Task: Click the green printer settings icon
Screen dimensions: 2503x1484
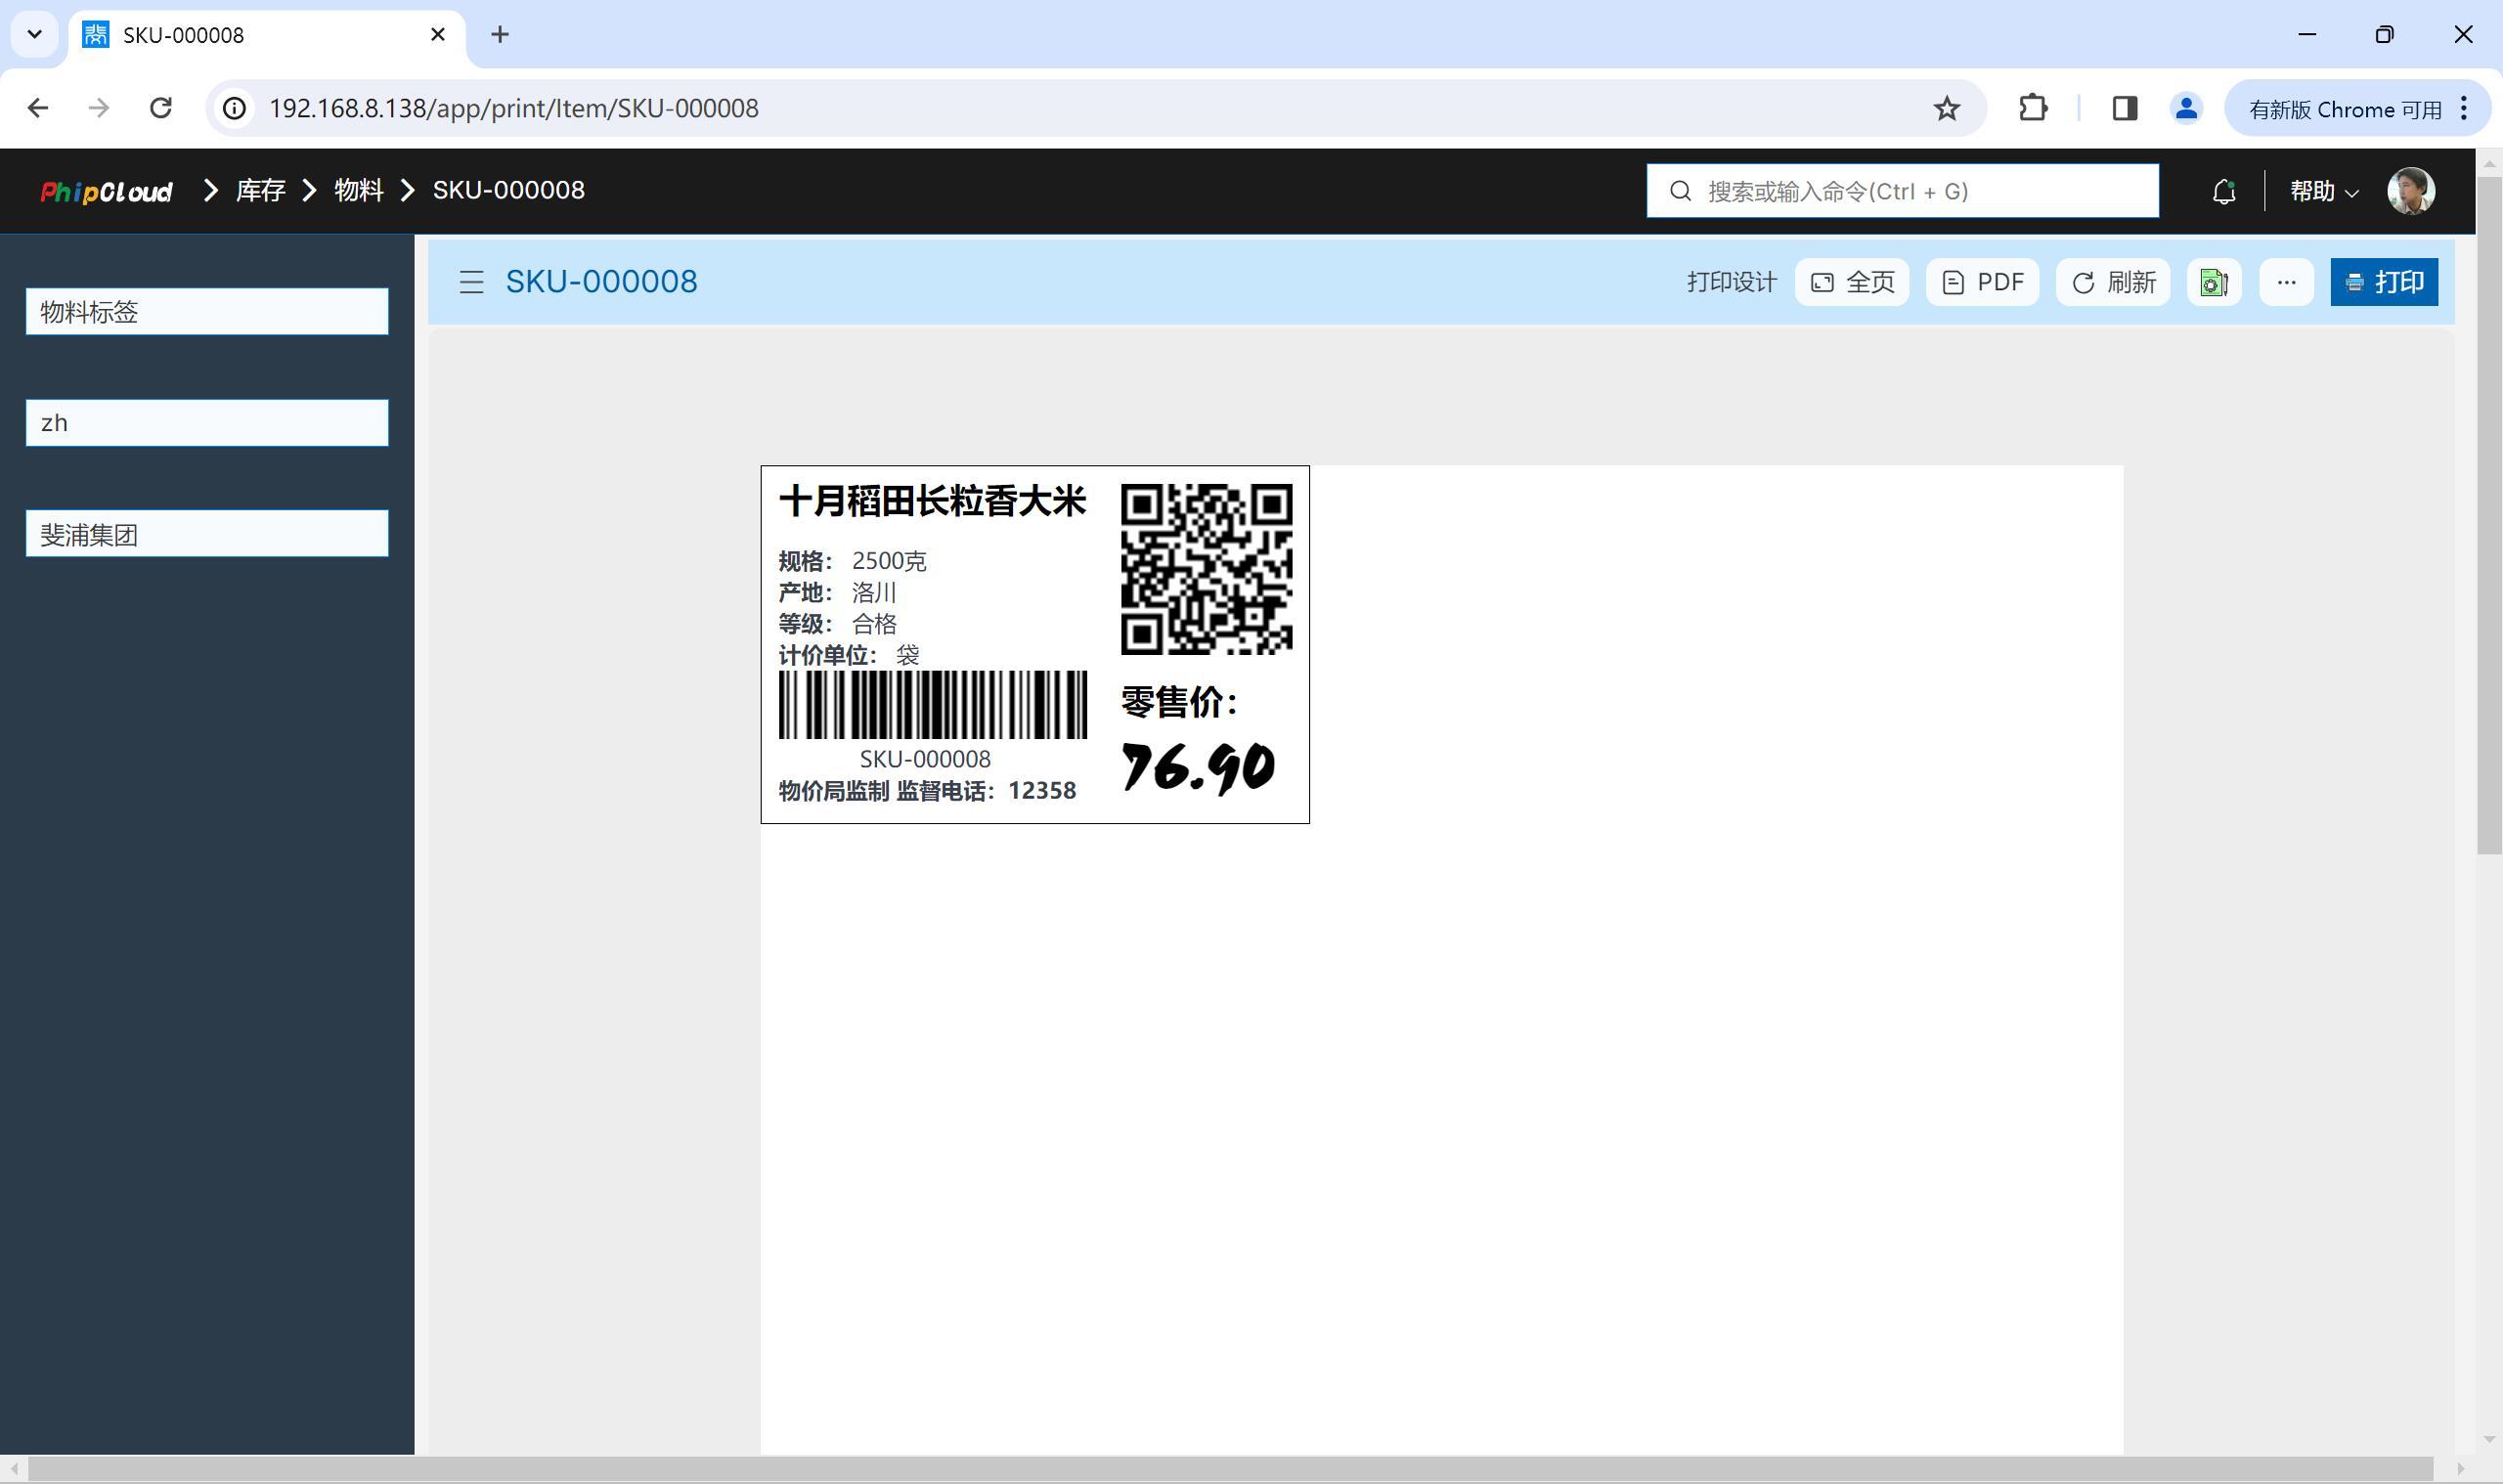Action: (2214, 282)
